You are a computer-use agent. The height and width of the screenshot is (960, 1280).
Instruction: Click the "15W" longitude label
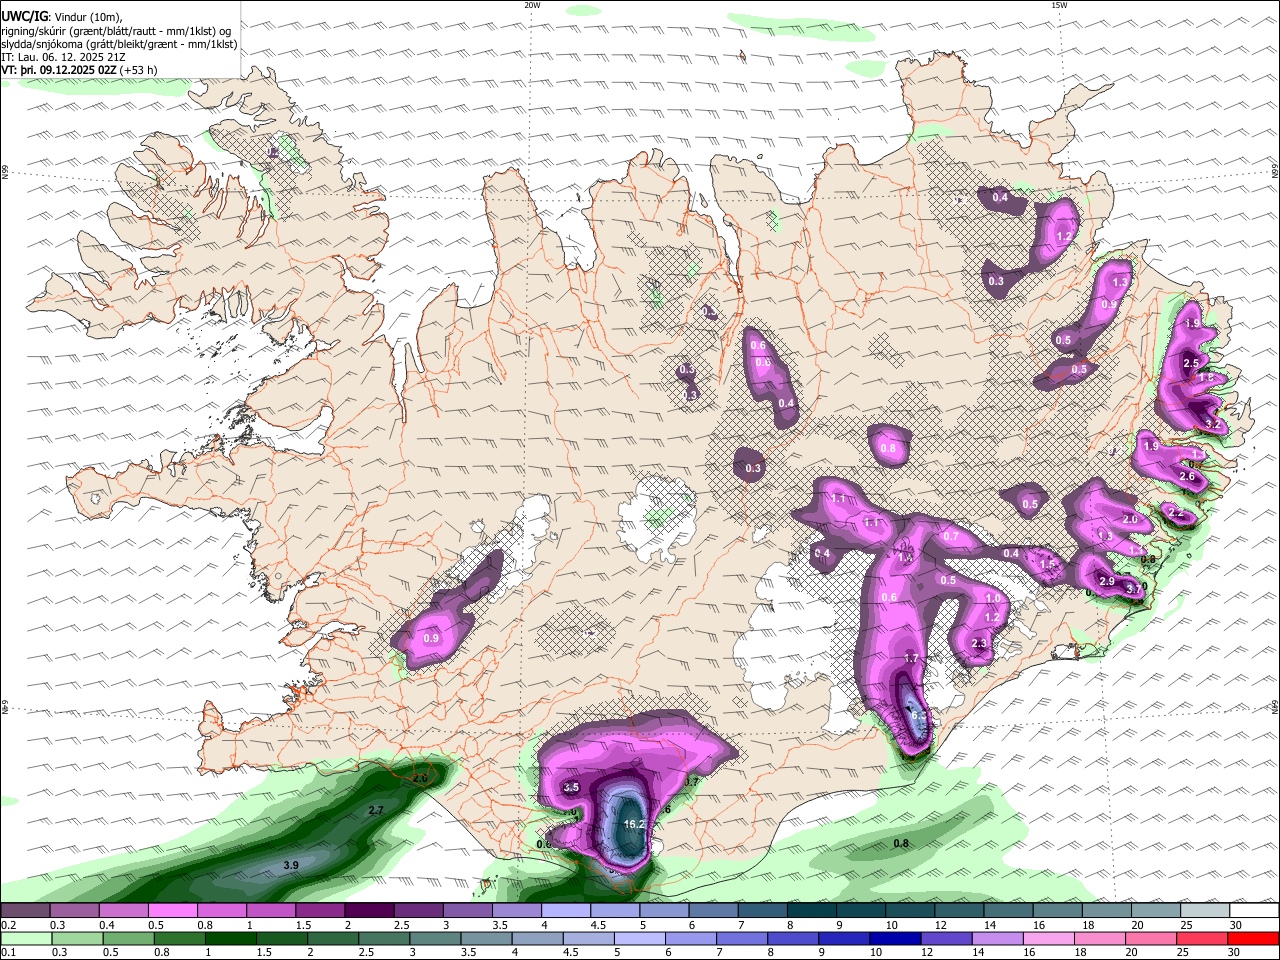tap(1059, 5)
